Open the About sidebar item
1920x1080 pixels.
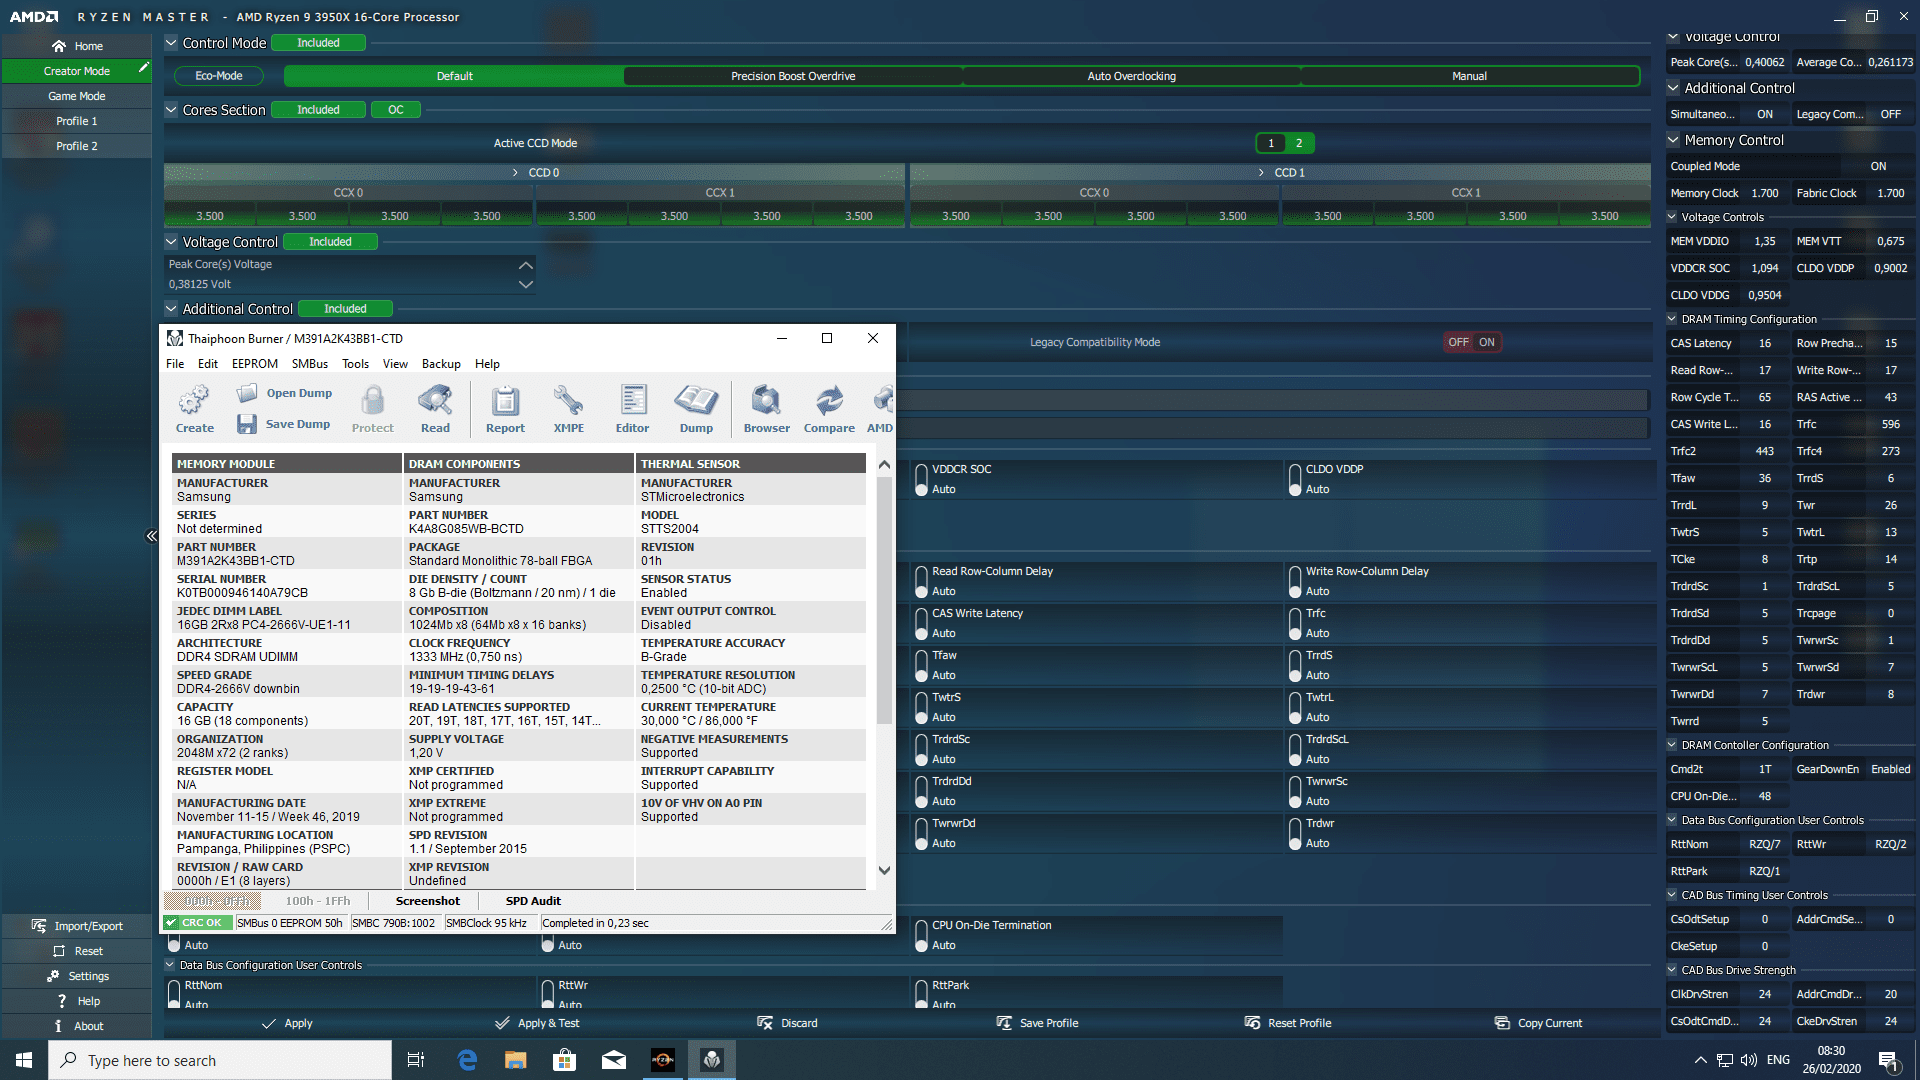point(77,1026)
